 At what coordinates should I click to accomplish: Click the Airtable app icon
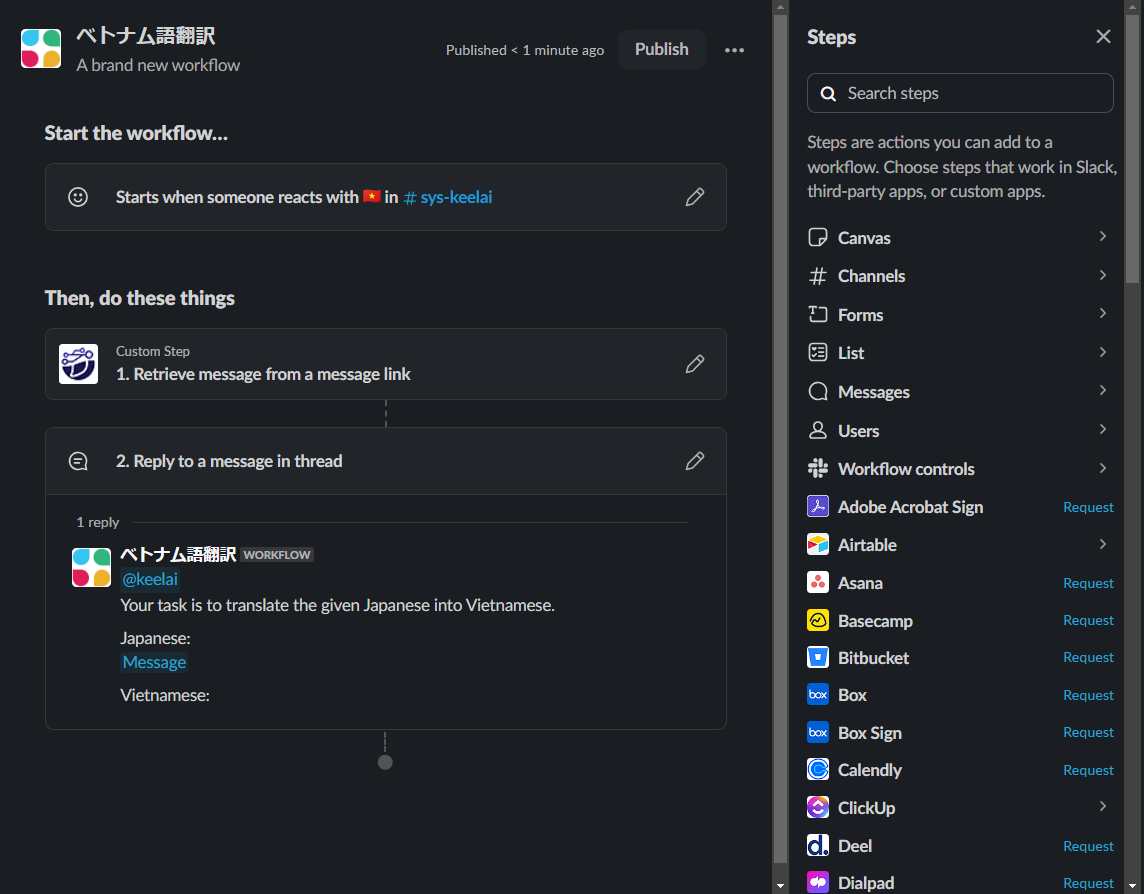[818, 544]
